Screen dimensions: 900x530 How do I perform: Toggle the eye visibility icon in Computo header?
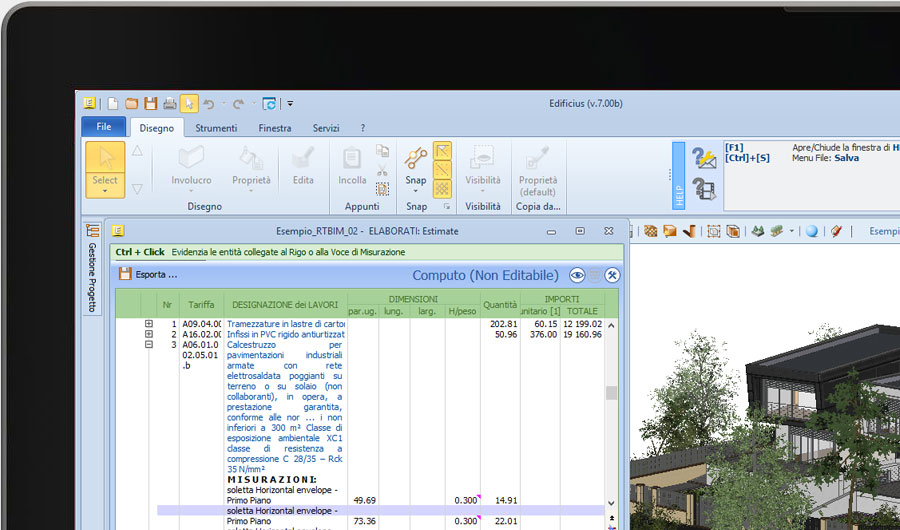(x=577, y=276)
